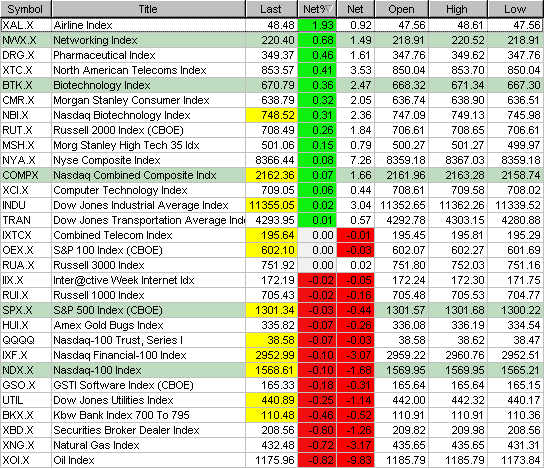Click the Open column header

point(401,9)
